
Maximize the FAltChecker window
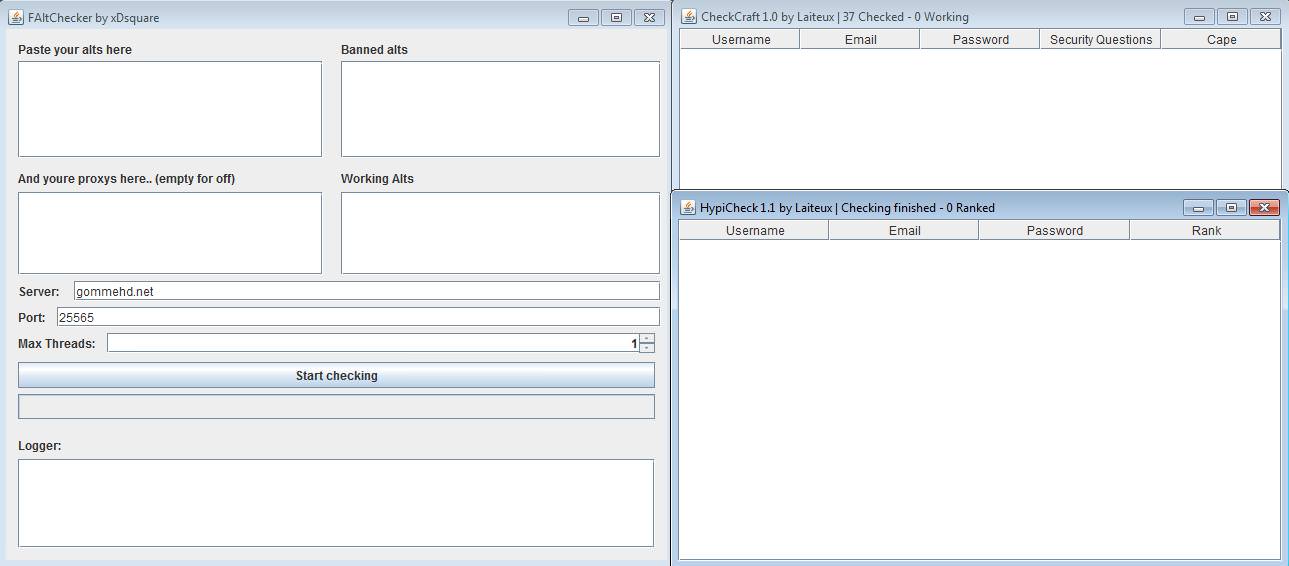pos(616,17)
